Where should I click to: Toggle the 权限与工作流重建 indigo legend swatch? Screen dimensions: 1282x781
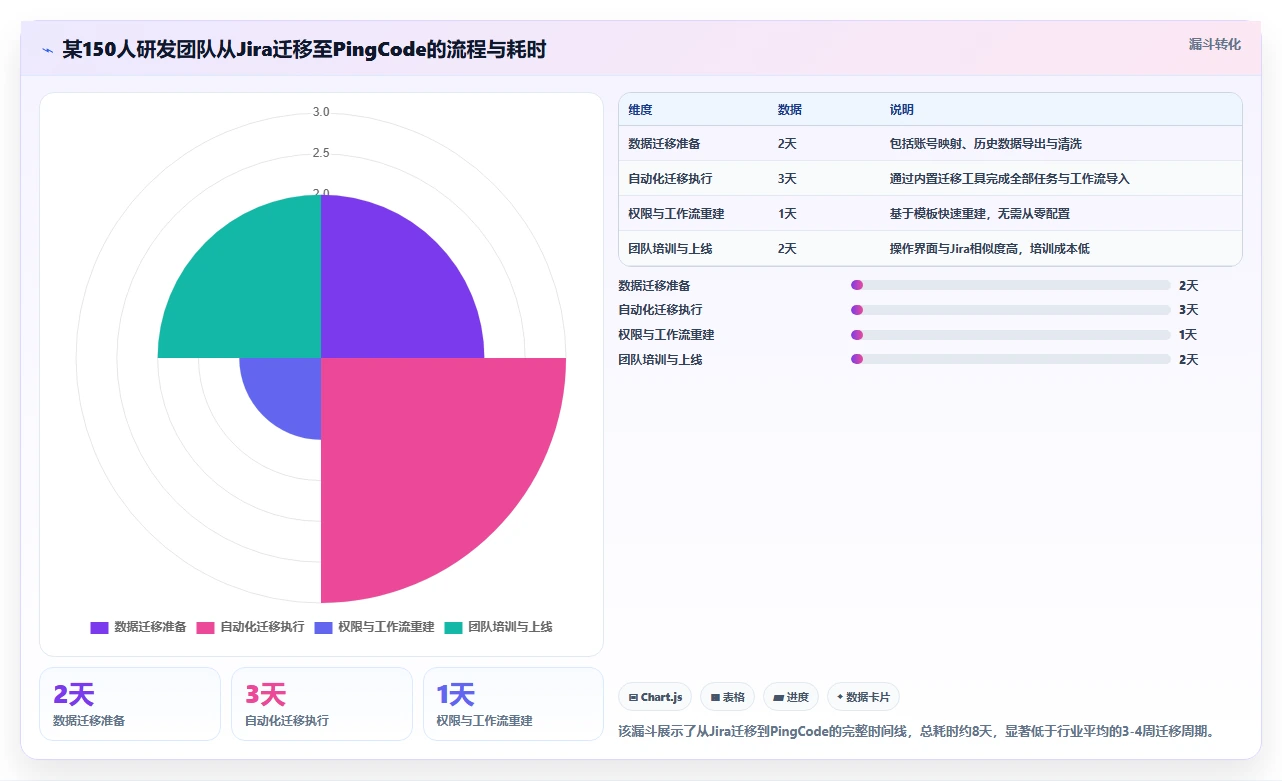point(323,628)
